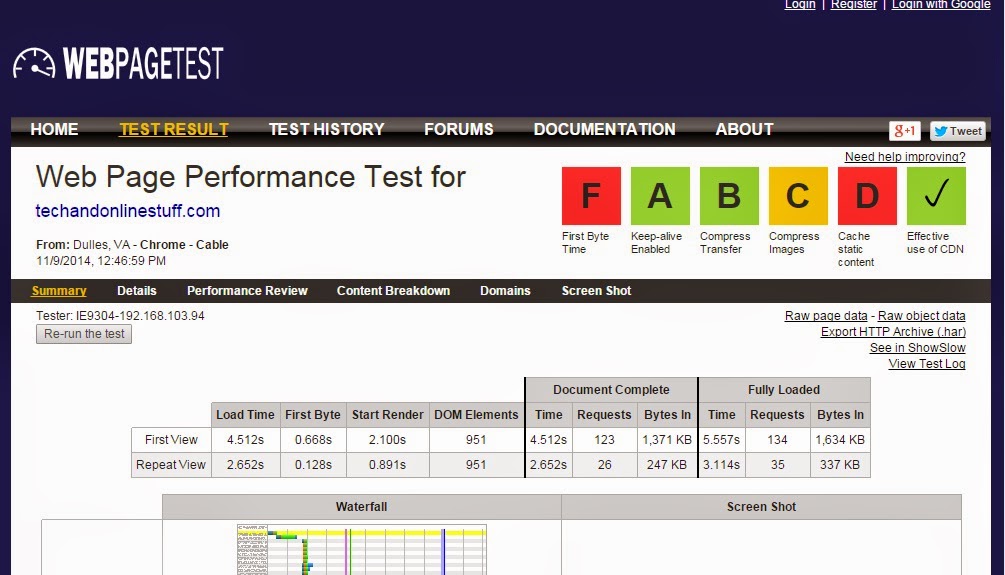
Task: Switch to the Details tab
Action: point(137,290)
